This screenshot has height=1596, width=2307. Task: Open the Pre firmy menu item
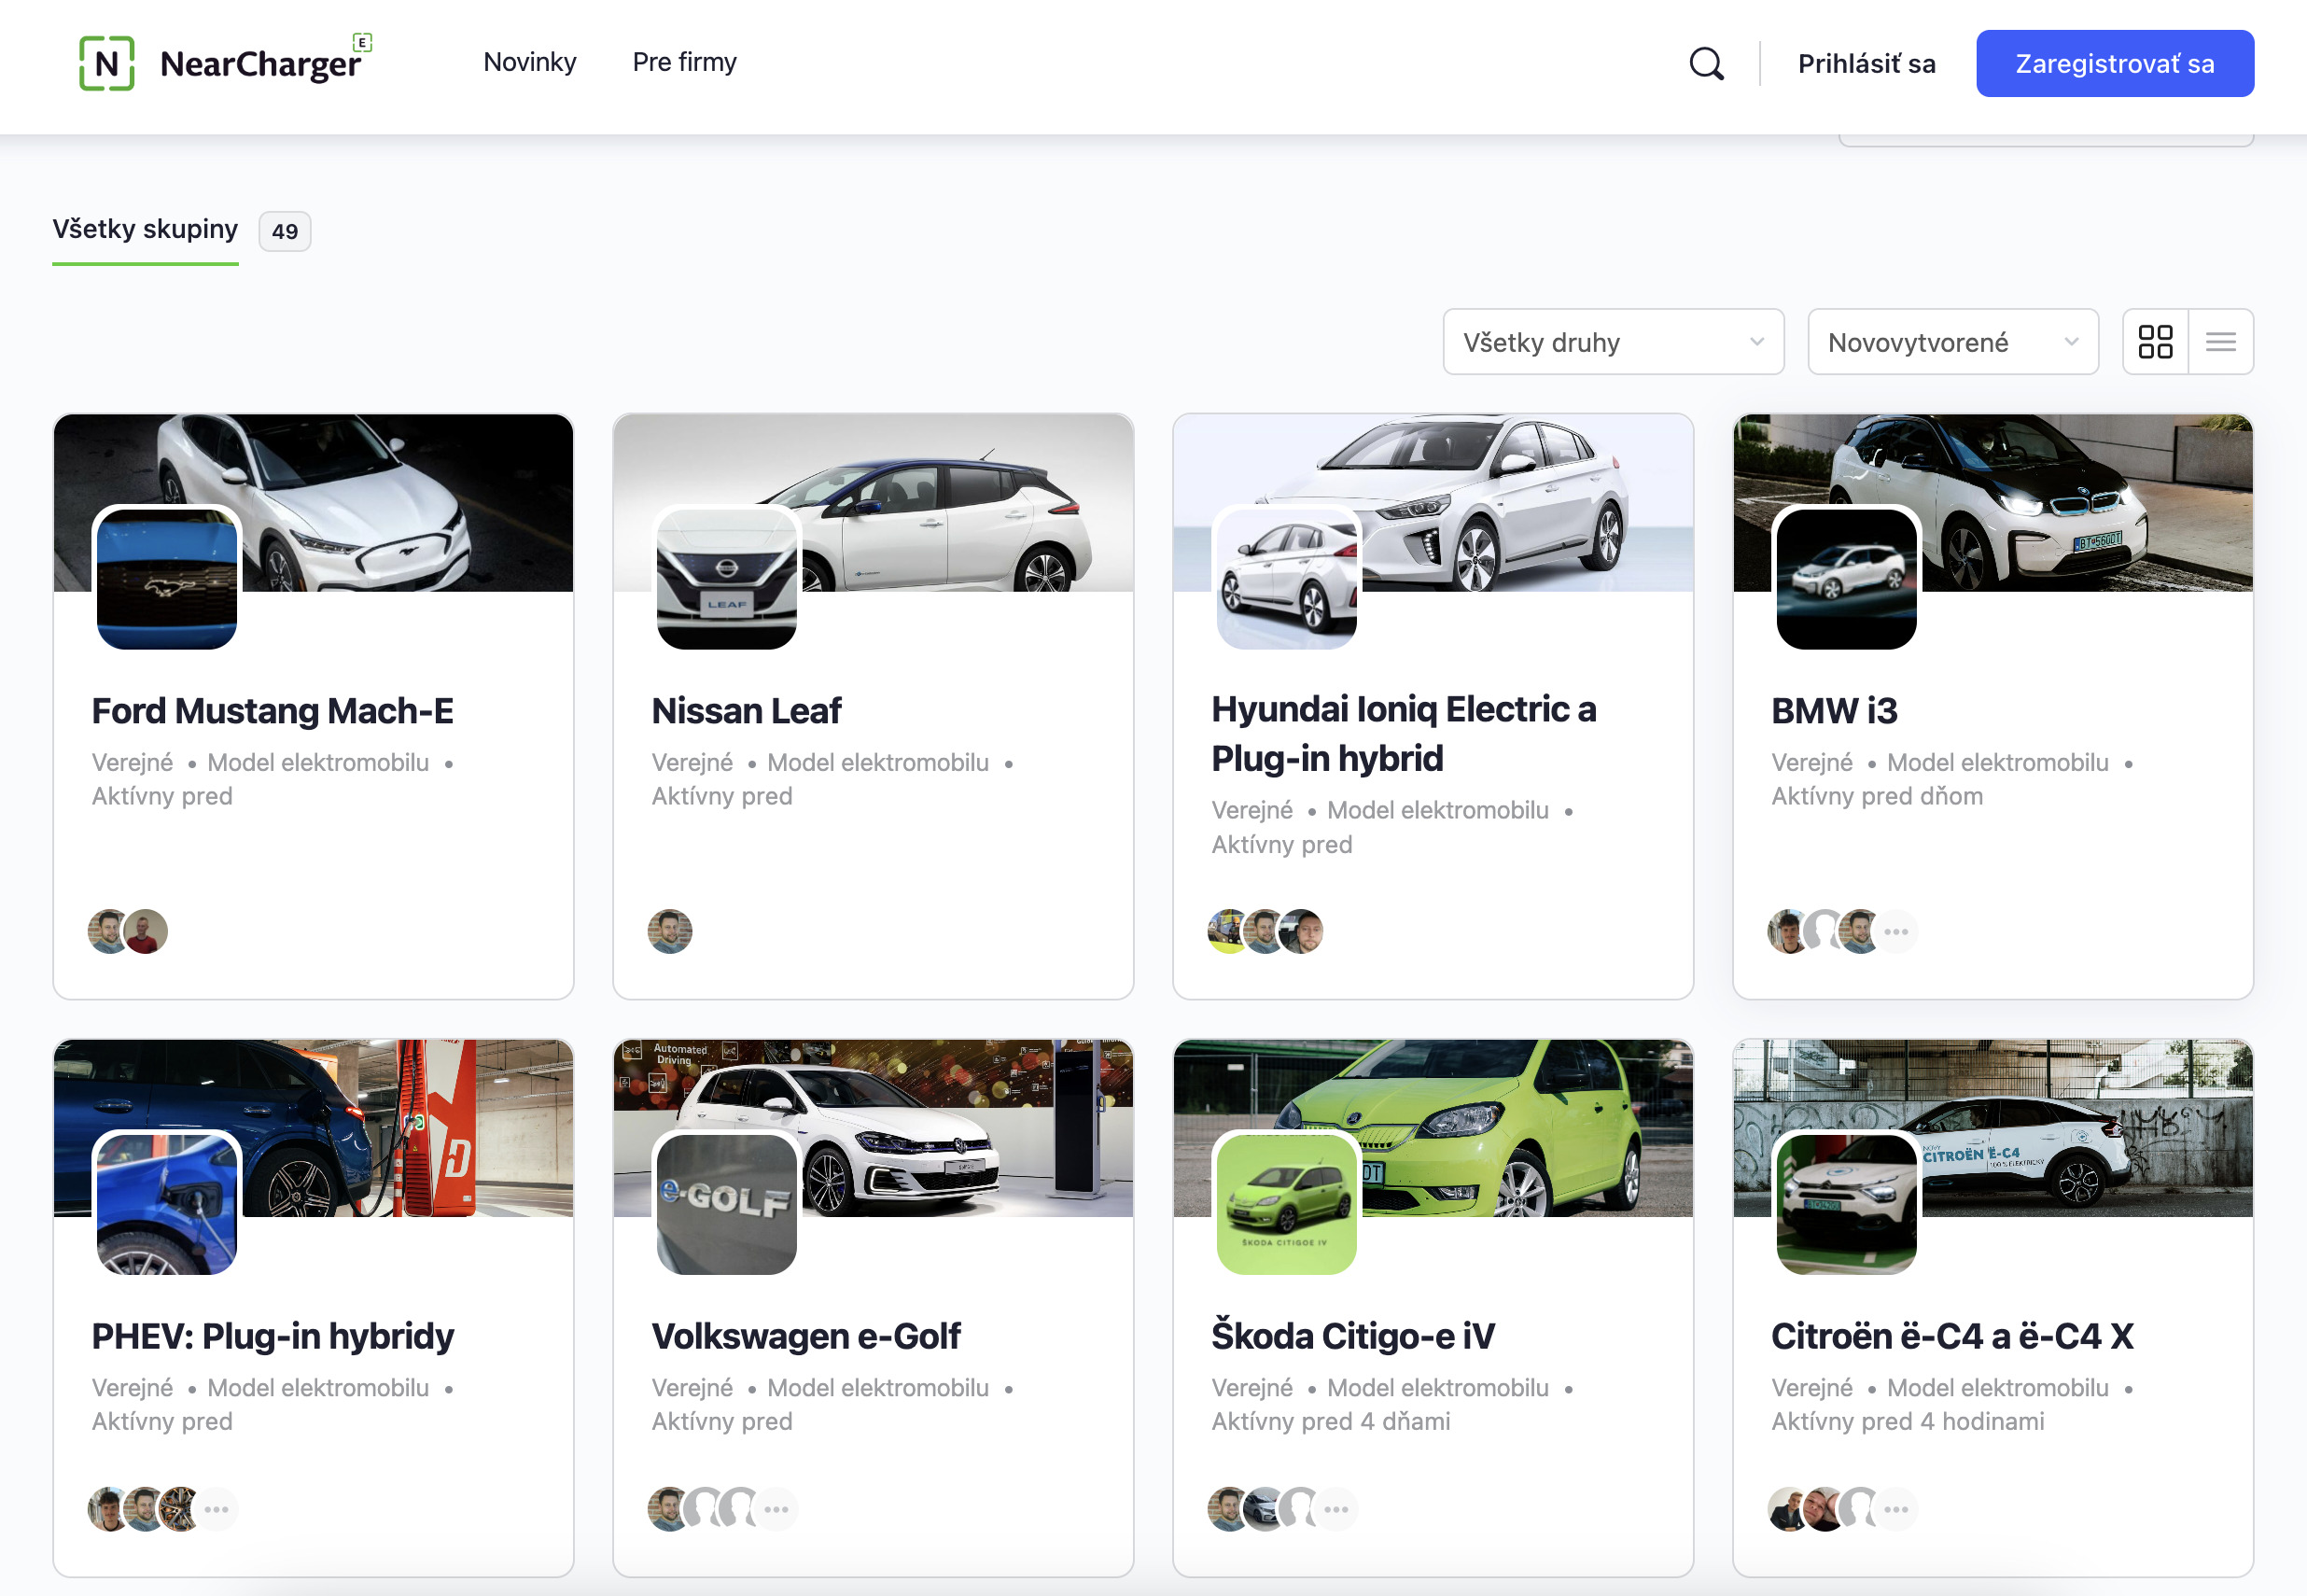[685, 62]
